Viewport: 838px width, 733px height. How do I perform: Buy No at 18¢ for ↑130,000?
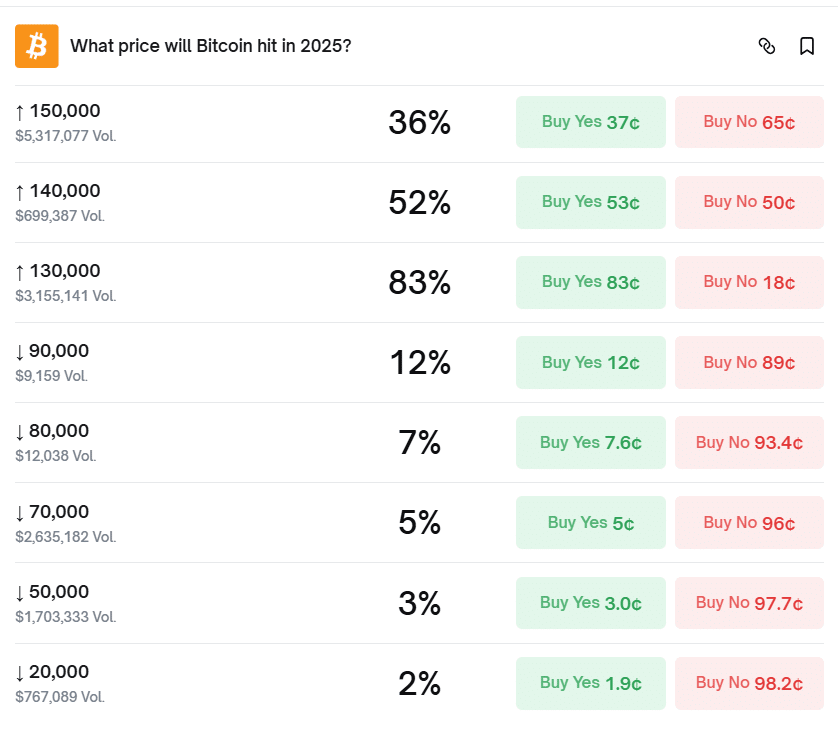tap(749, 282)
